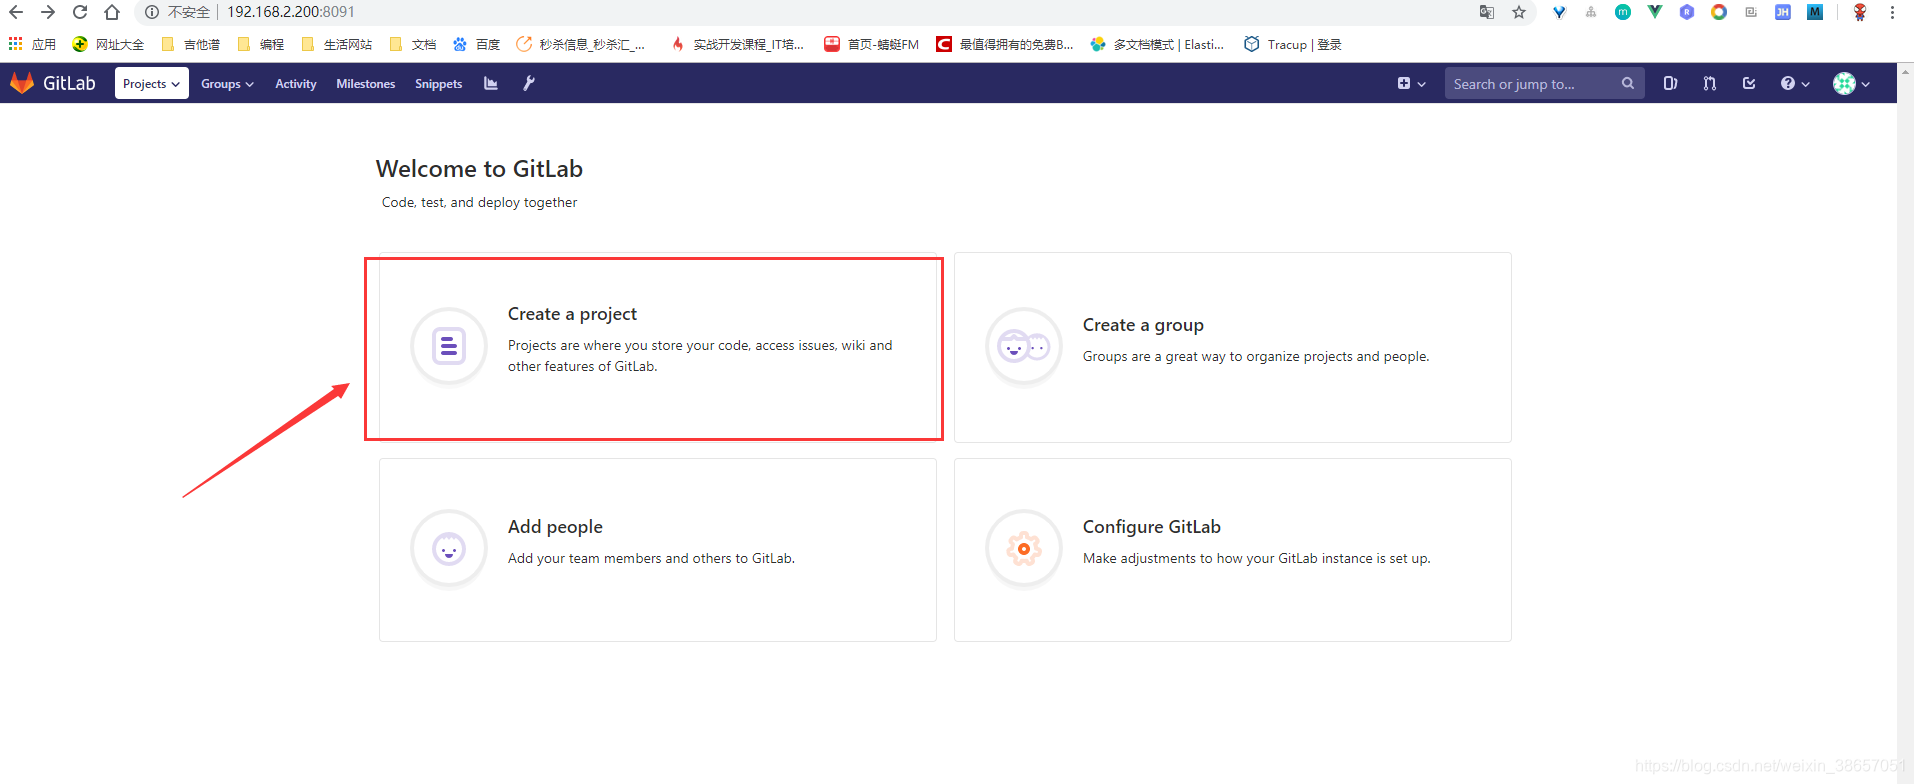
Task: Go forward in the browser
Action: [x=48, y=12]
